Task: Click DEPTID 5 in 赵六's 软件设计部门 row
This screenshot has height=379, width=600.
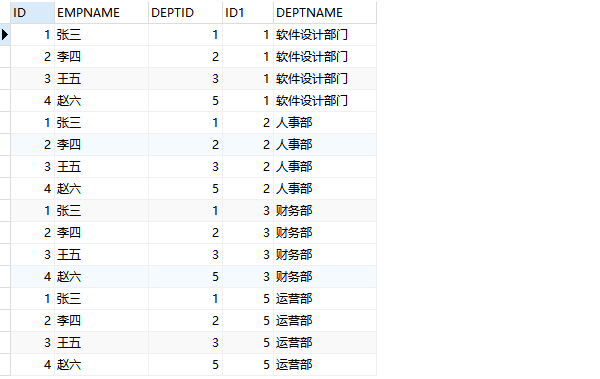Action: point(186,101)
